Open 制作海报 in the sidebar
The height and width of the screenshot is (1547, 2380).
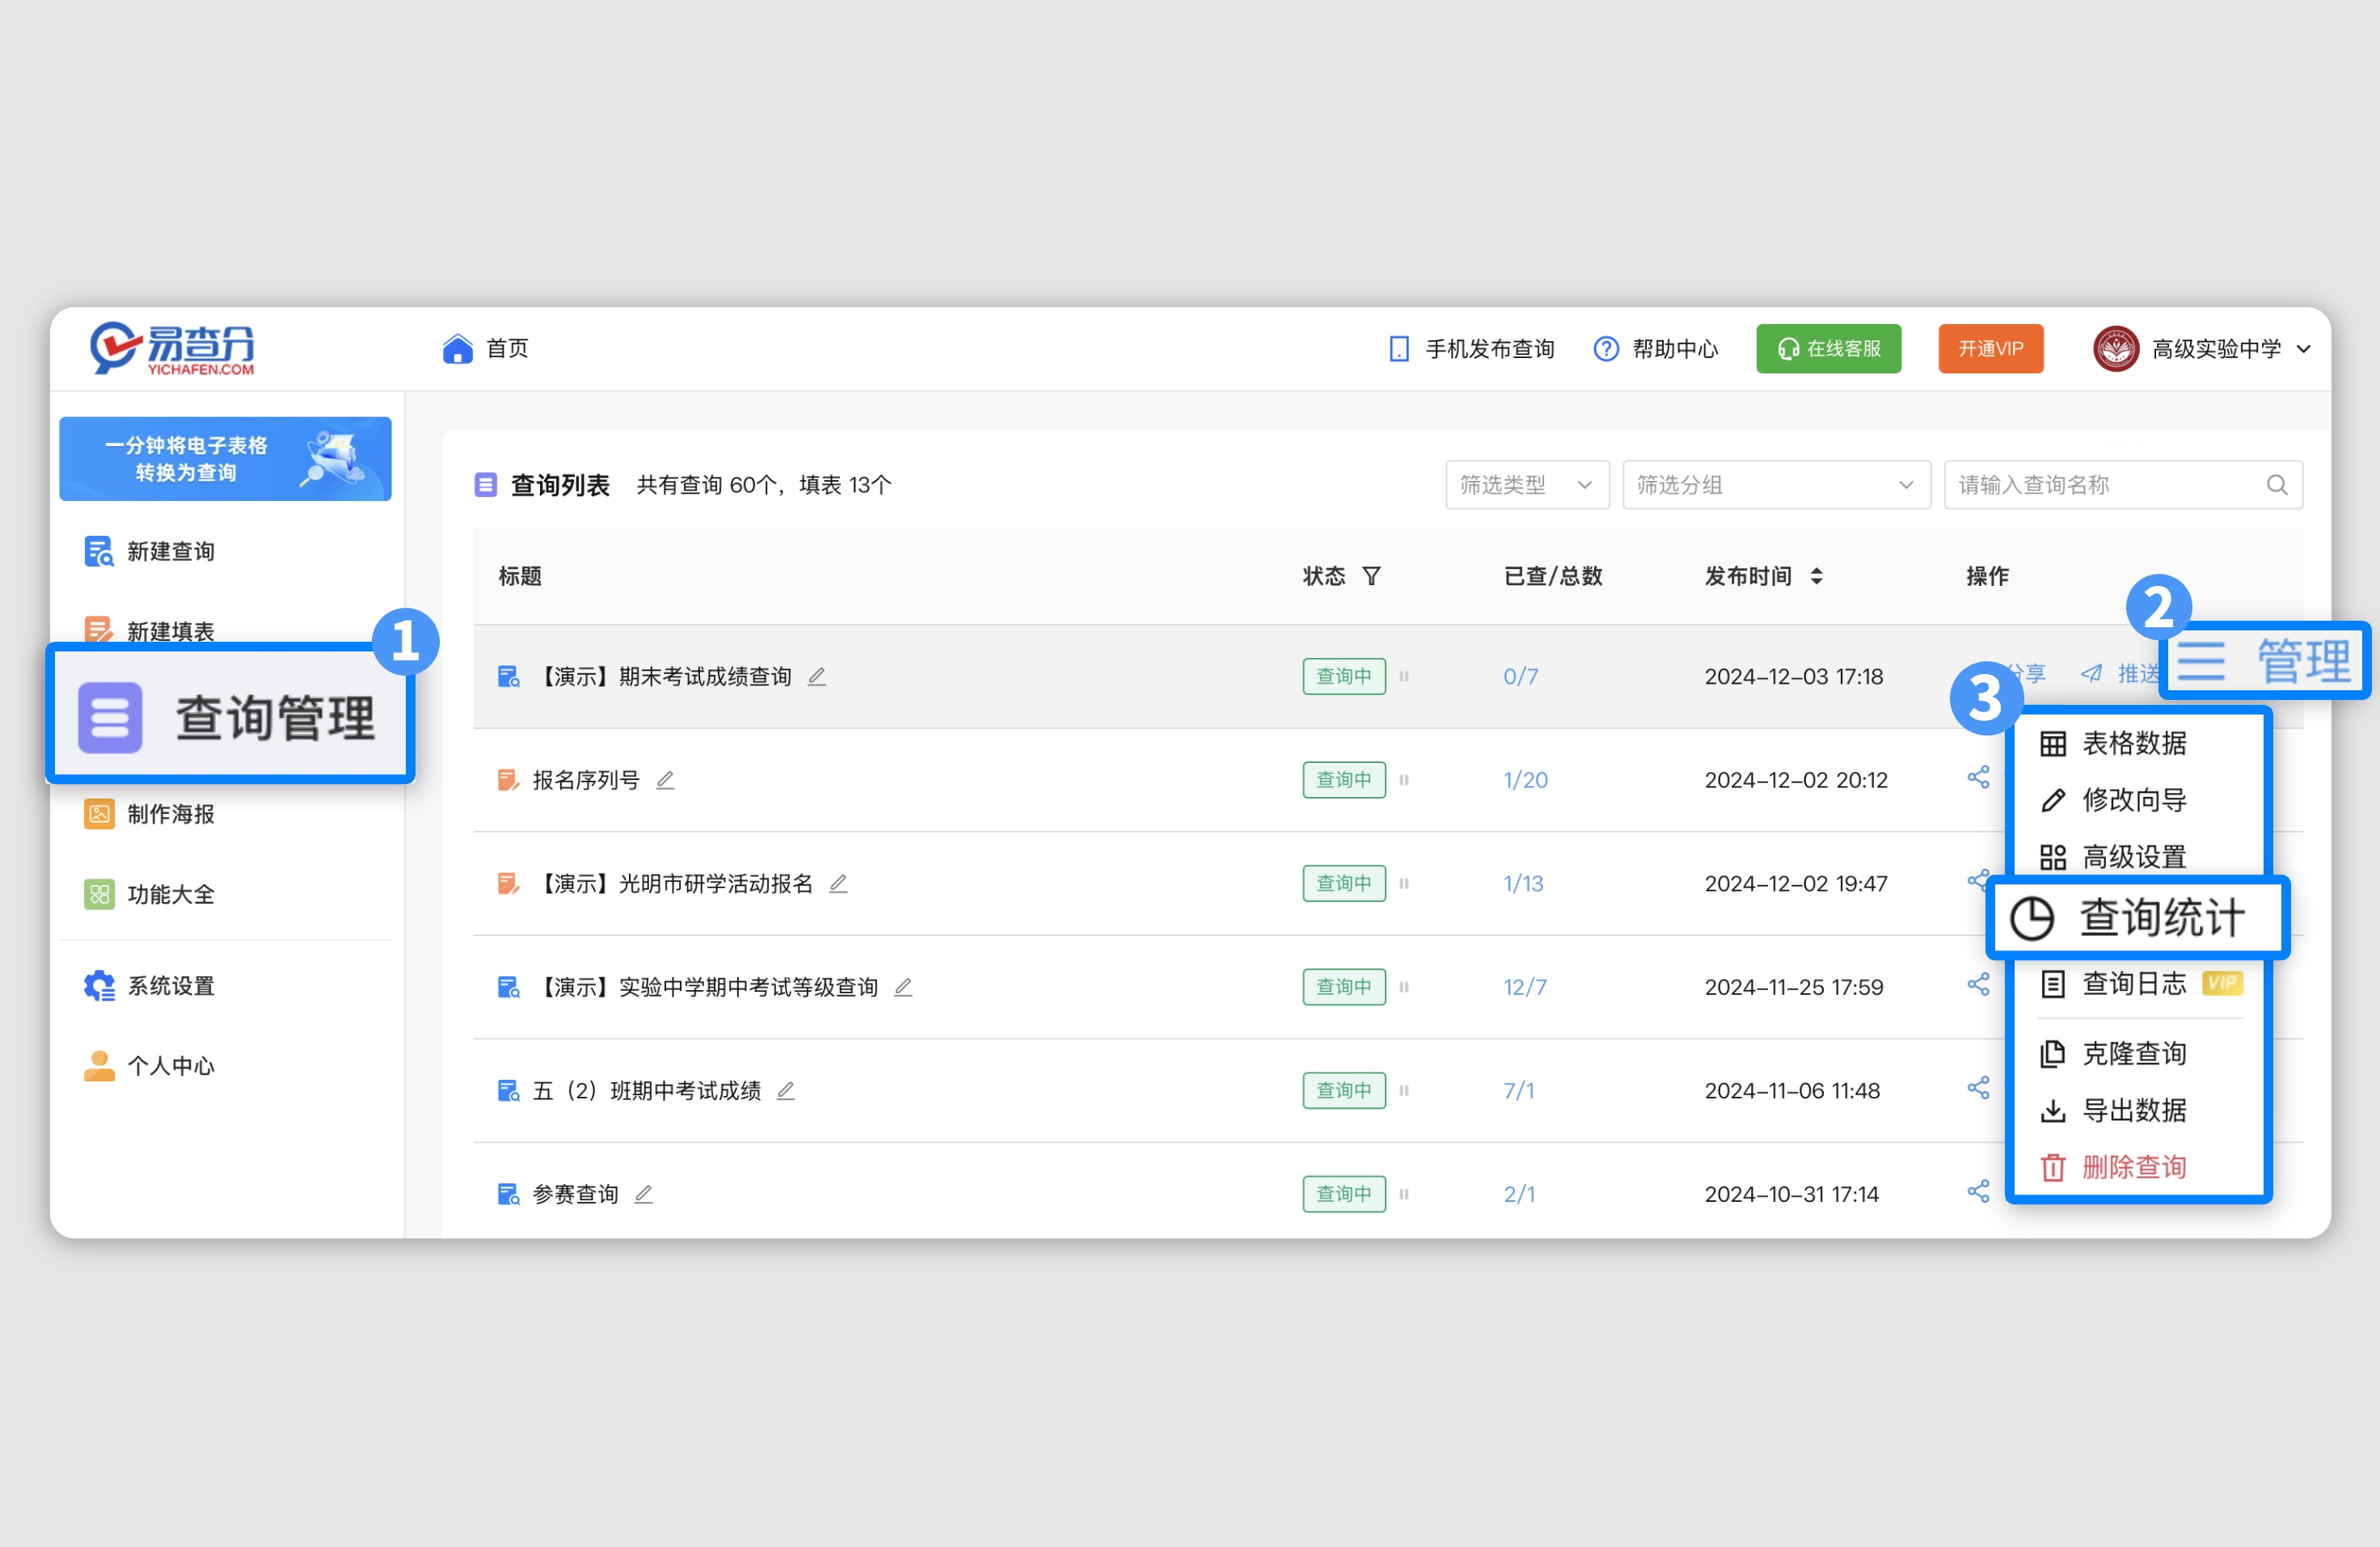150,814
